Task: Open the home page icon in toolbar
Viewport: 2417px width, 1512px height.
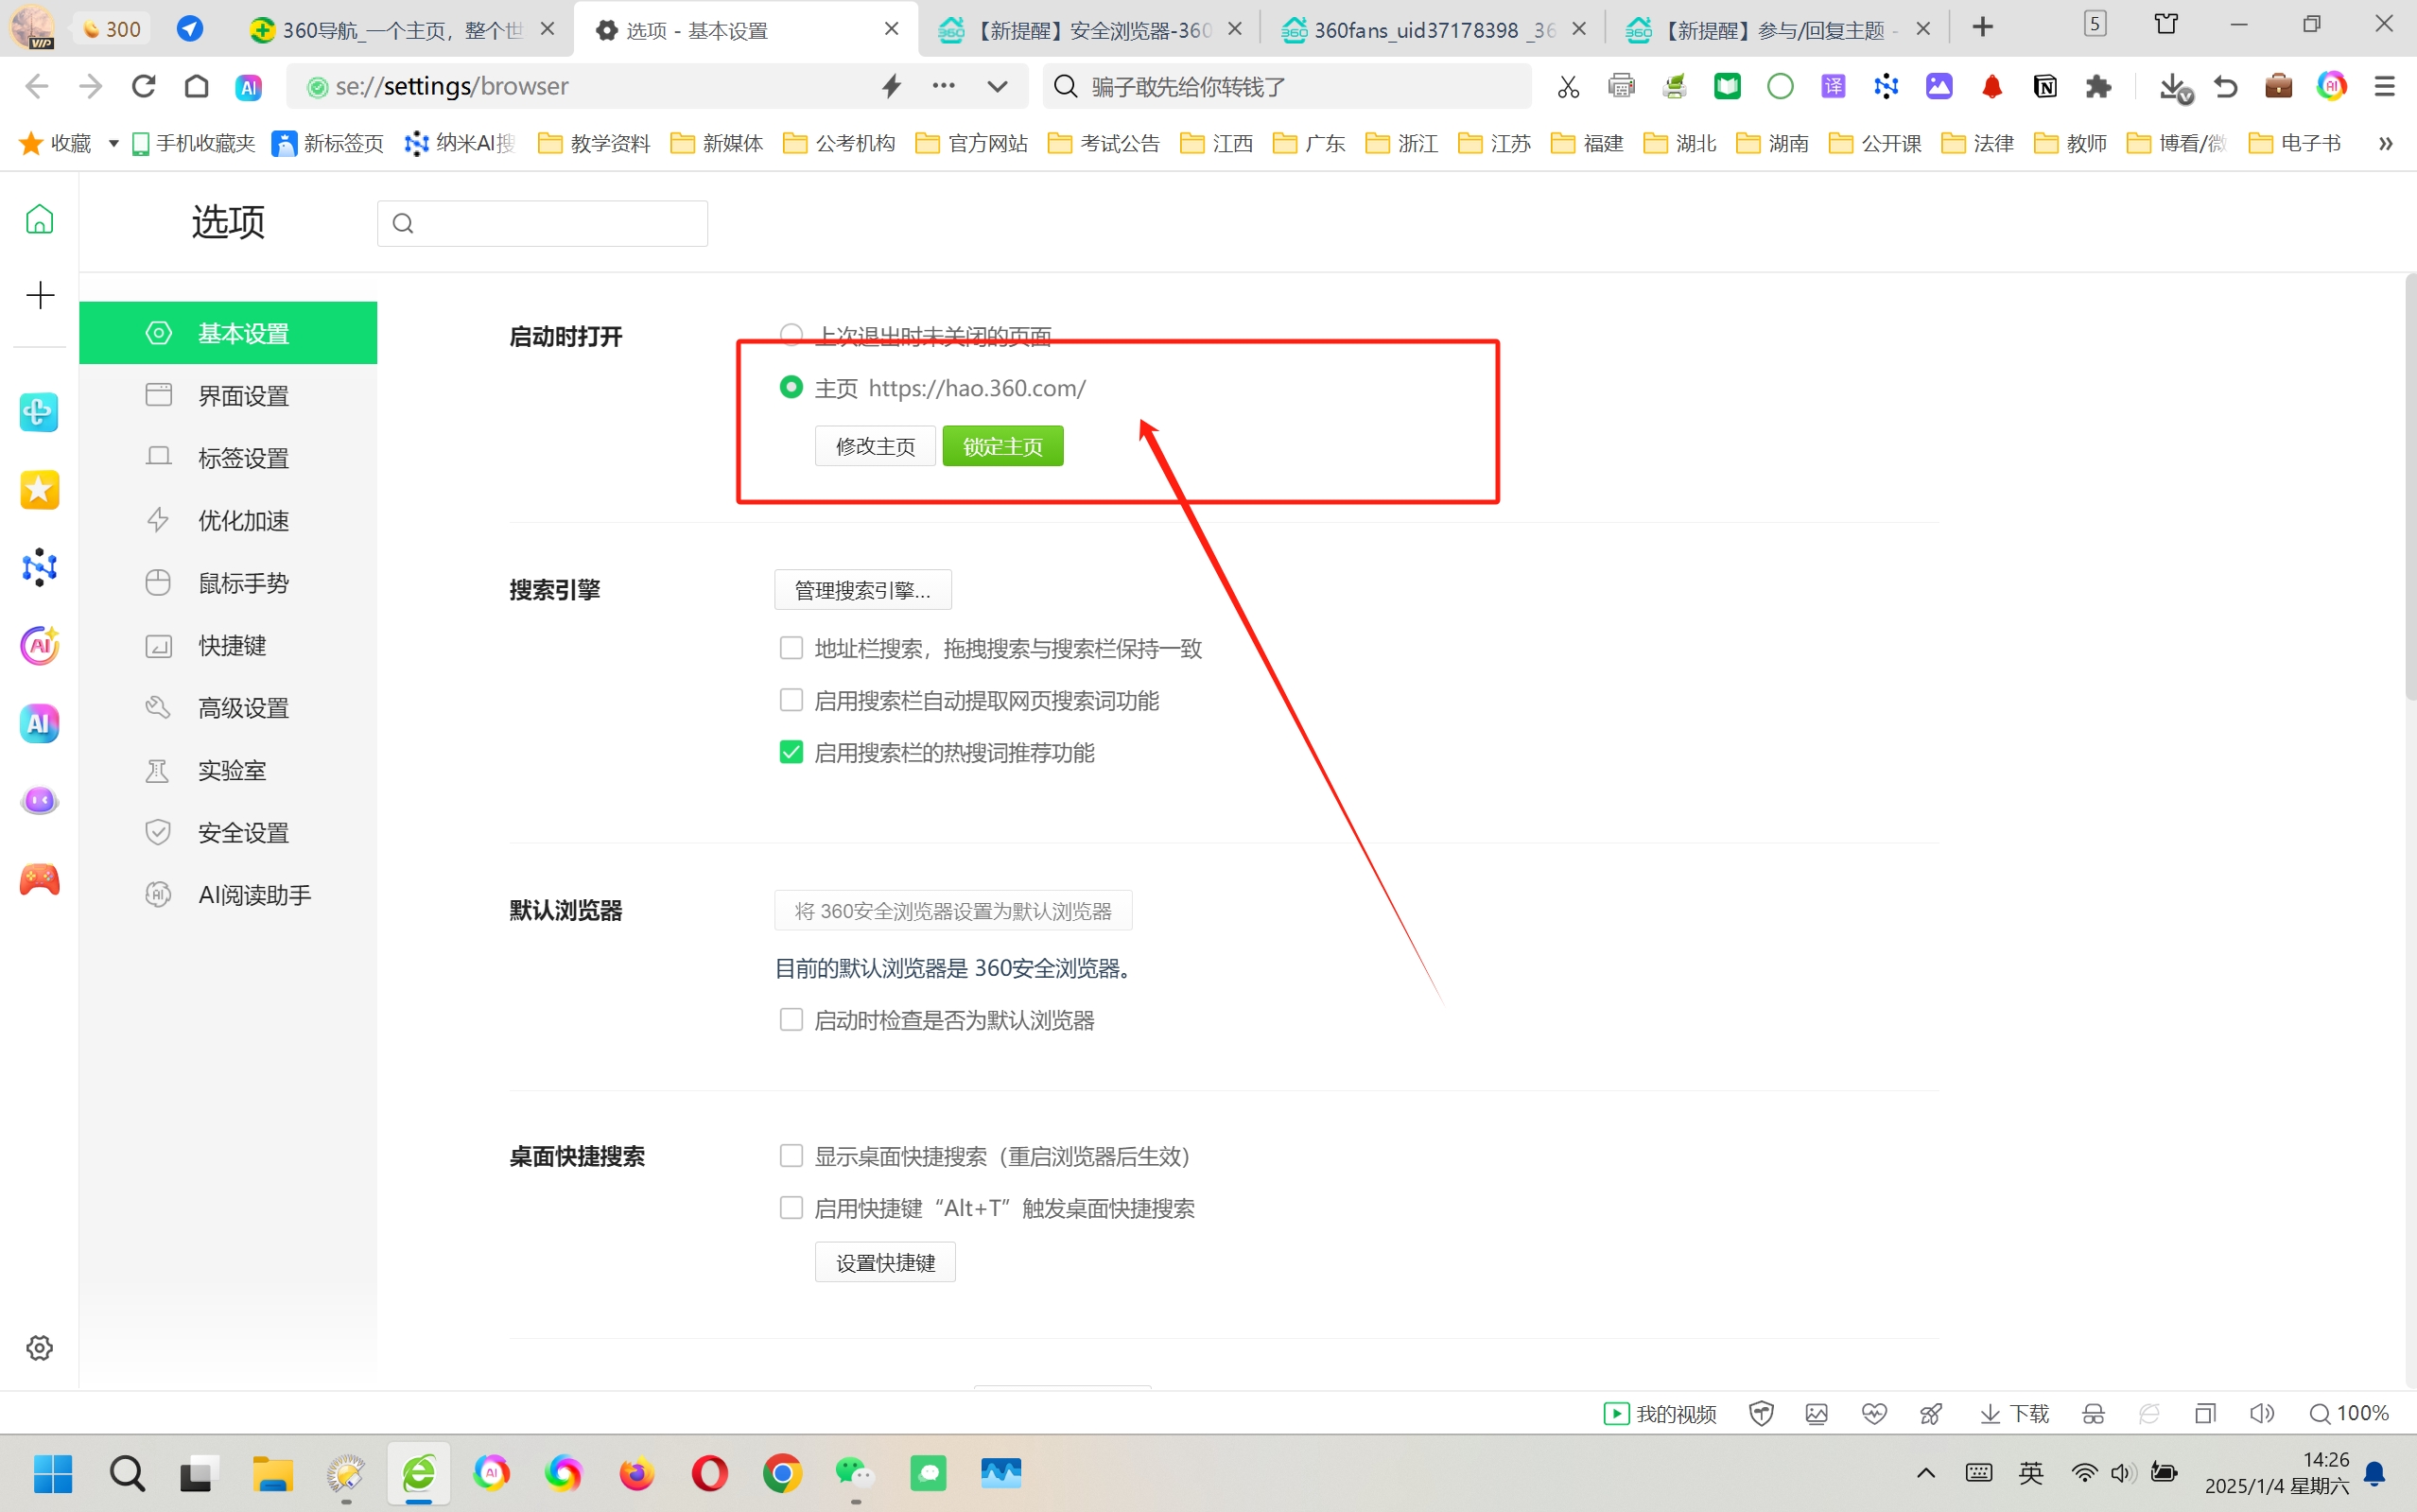Action: click(x=197, y=87)
